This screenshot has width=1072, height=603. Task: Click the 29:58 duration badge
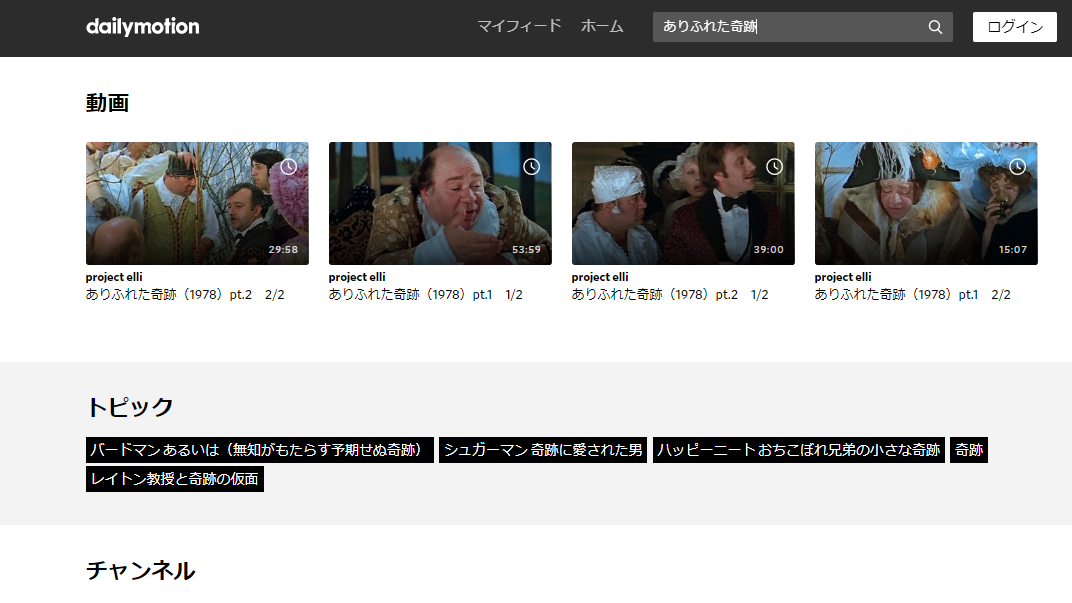point(283,250)
